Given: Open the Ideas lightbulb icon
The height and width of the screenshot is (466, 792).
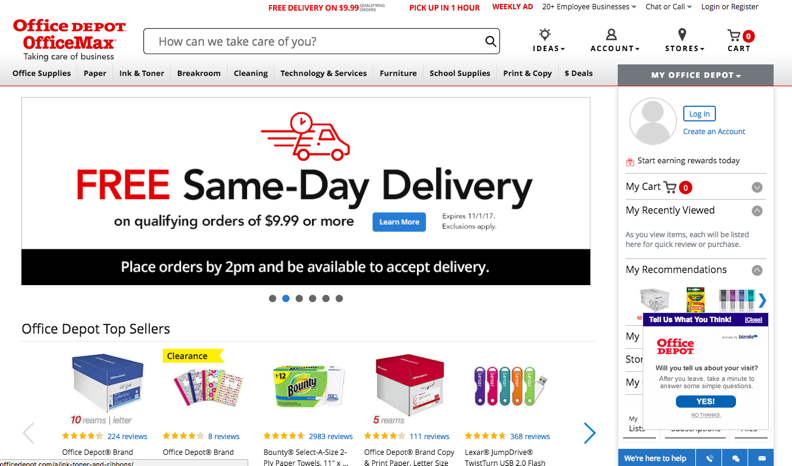Looking at the screenshot, I should [x=544, y=34].
